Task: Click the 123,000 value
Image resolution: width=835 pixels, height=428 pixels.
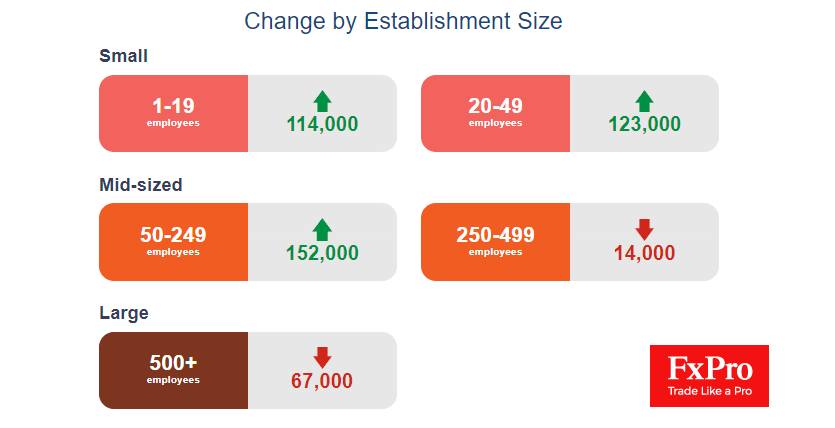Action: click(644, 125)
